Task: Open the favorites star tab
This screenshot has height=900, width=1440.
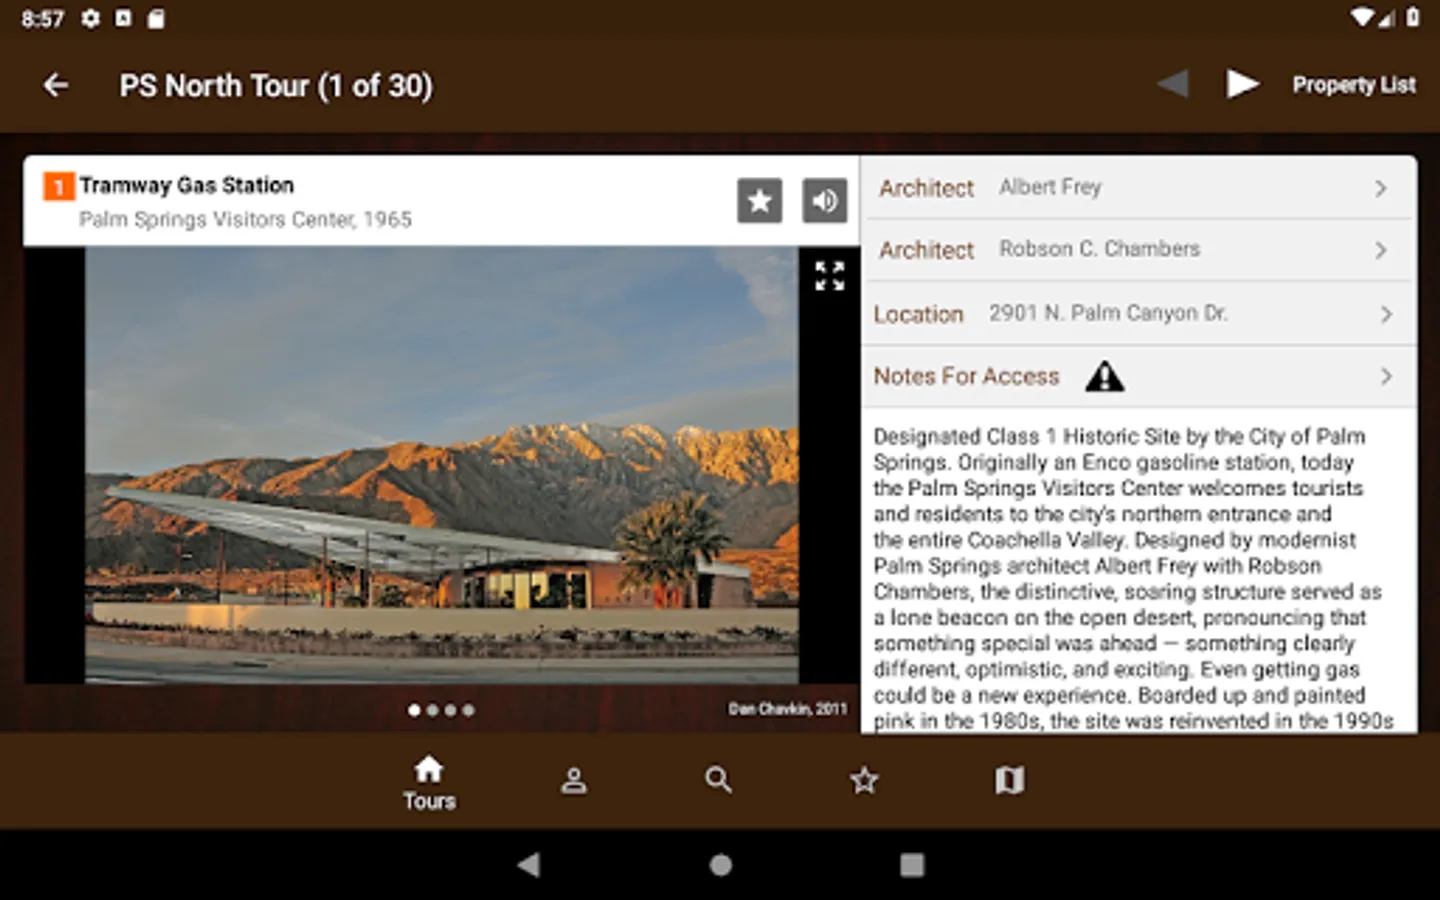Action: (864, 780)
